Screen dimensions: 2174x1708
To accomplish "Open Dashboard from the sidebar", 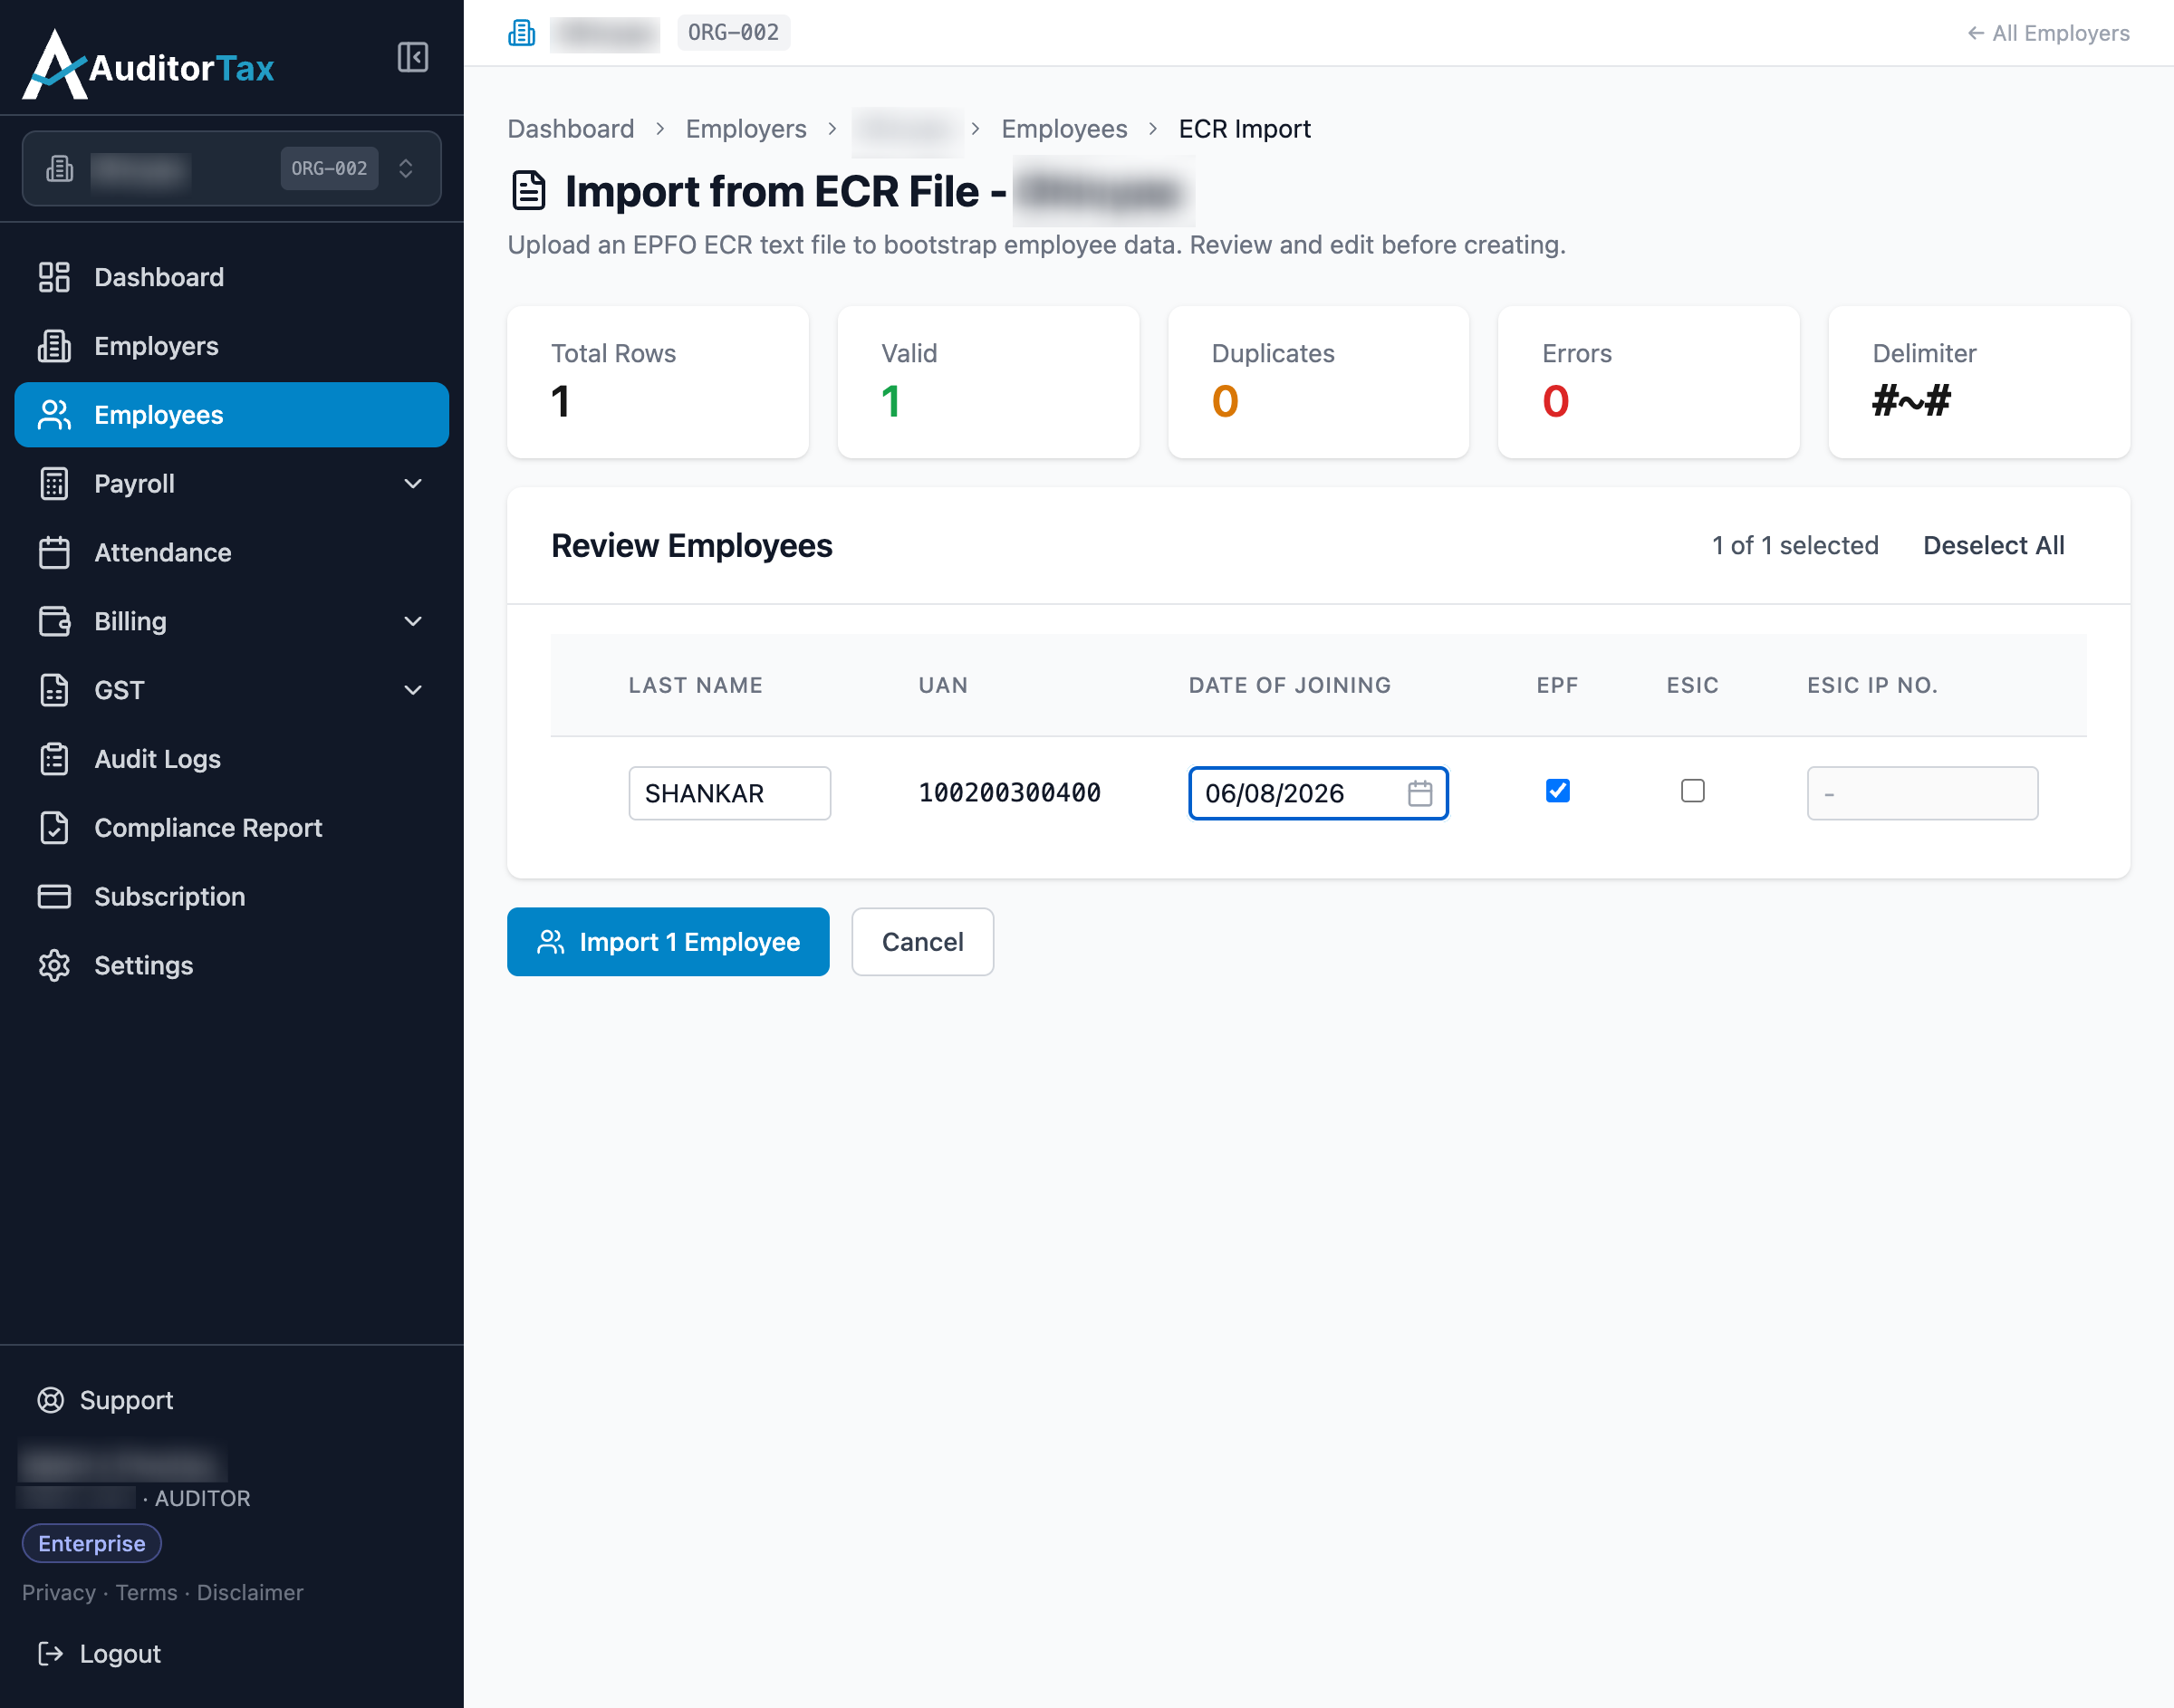I will click(x=231, y=277).
